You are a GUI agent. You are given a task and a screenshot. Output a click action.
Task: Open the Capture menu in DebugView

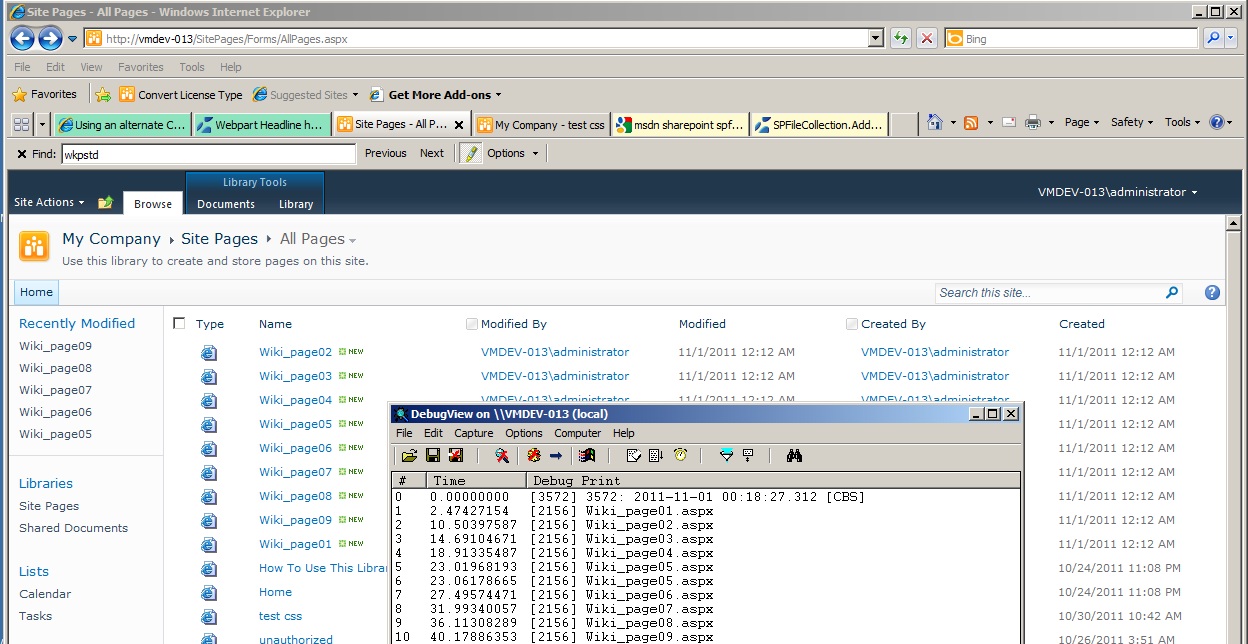473,433
